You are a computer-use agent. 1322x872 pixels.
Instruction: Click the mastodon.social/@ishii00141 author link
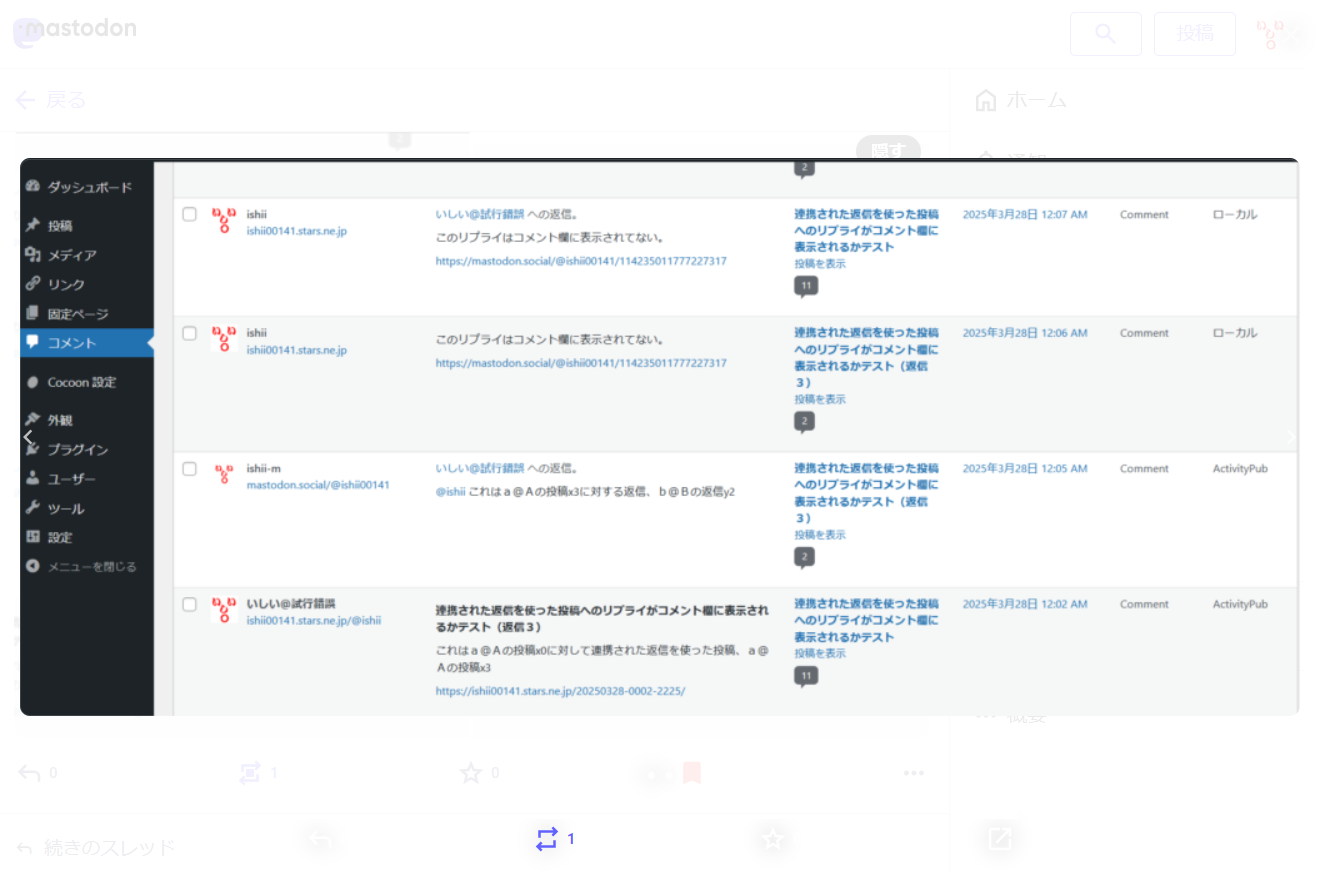(317, 485)
